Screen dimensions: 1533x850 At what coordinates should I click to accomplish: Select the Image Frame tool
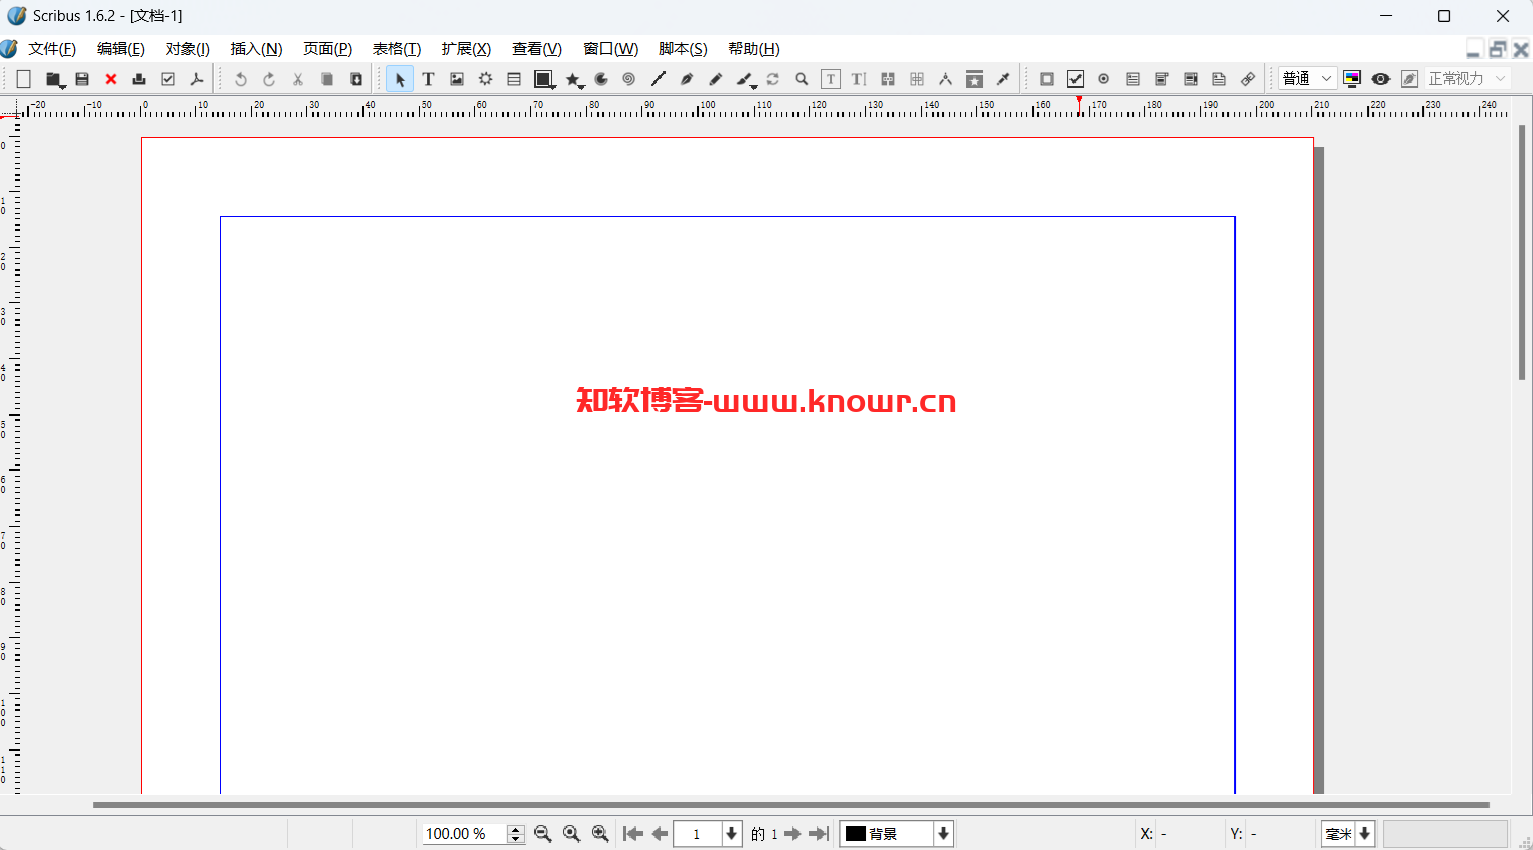457,79
